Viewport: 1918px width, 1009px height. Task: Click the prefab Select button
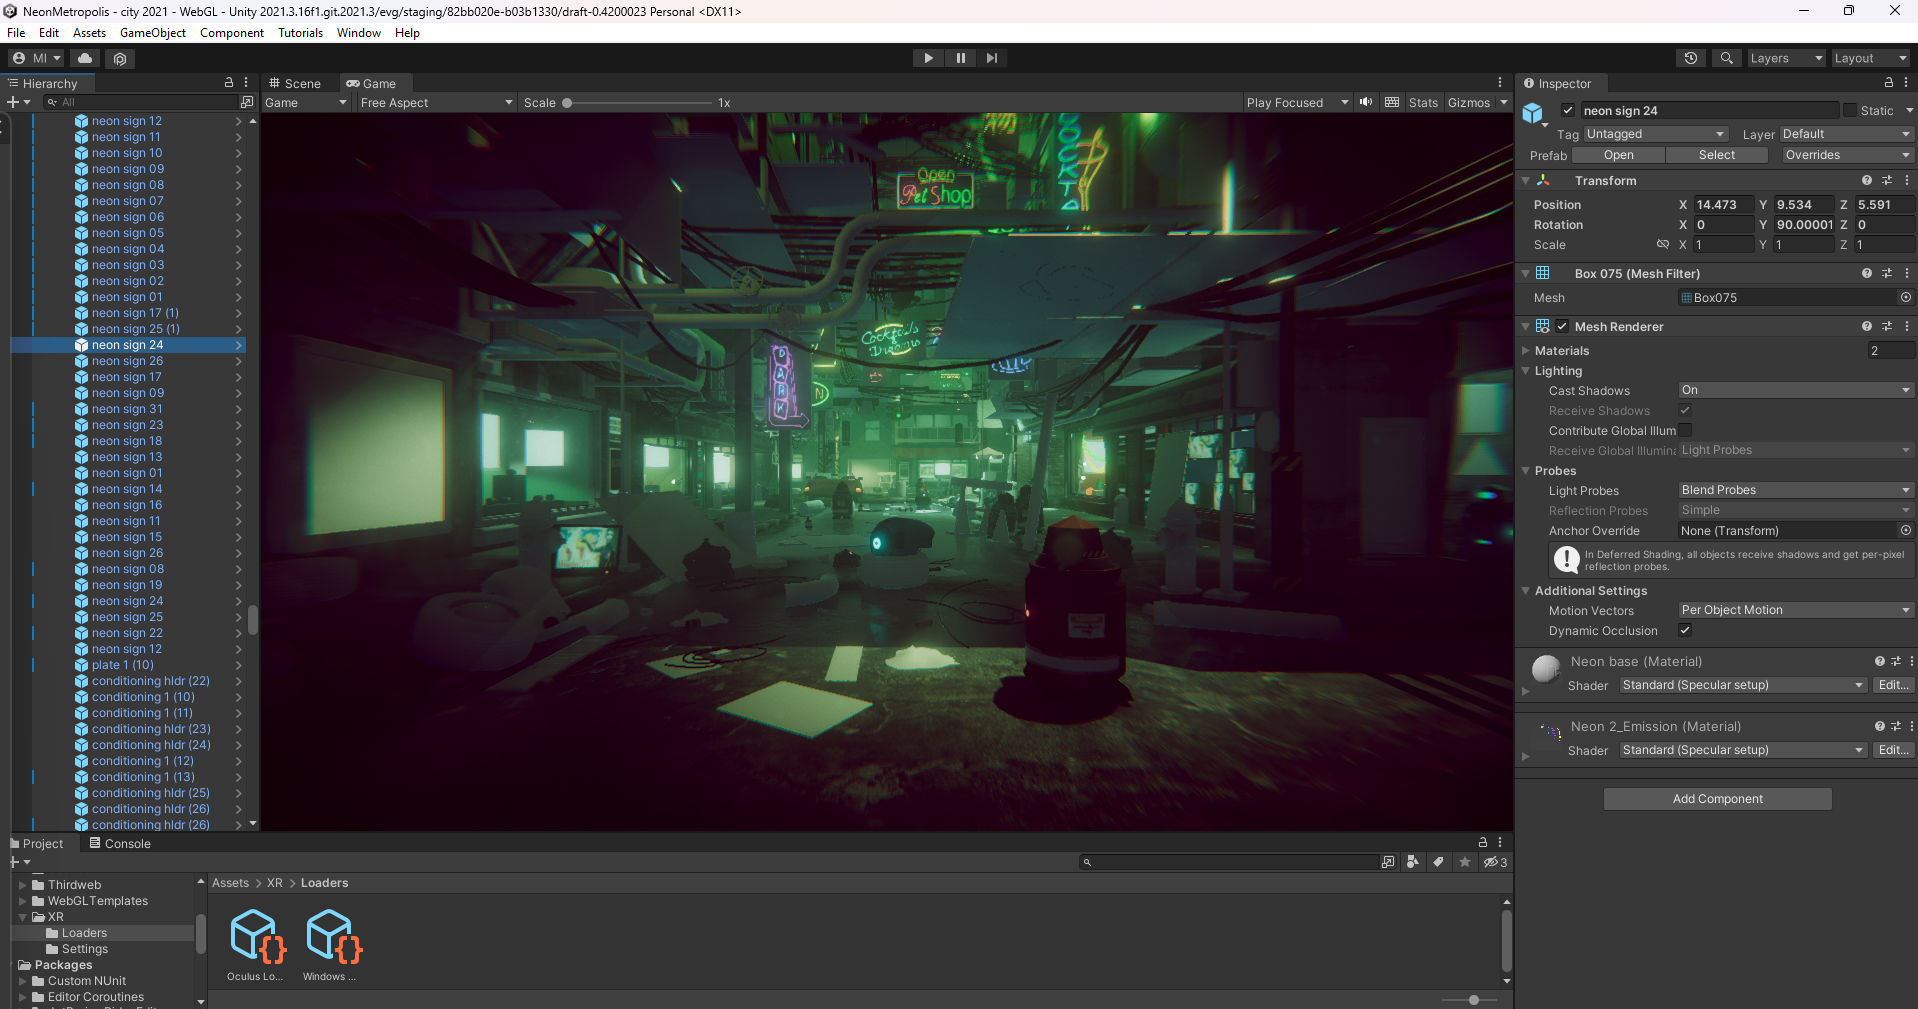(x=1716, y=155)
